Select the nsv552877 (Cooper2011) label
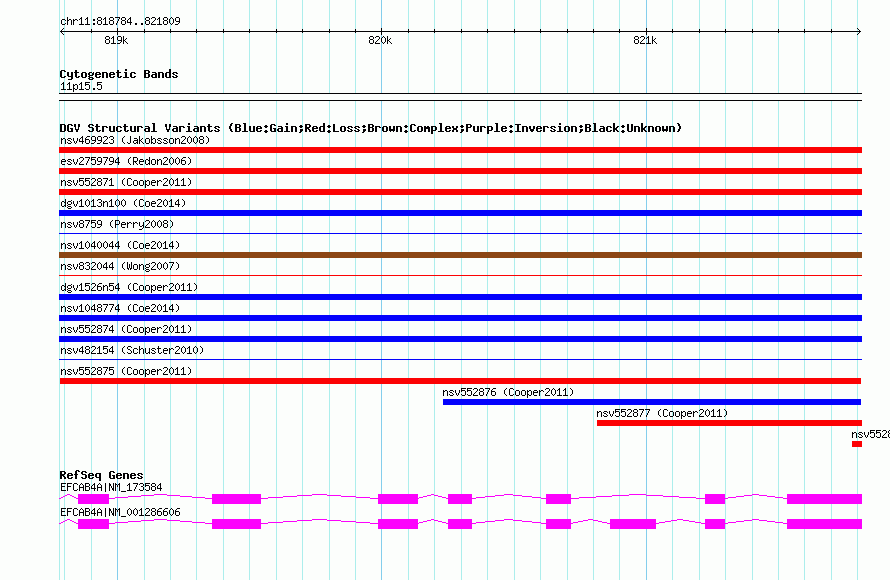The image size is (890, 580). click(662, 413)
